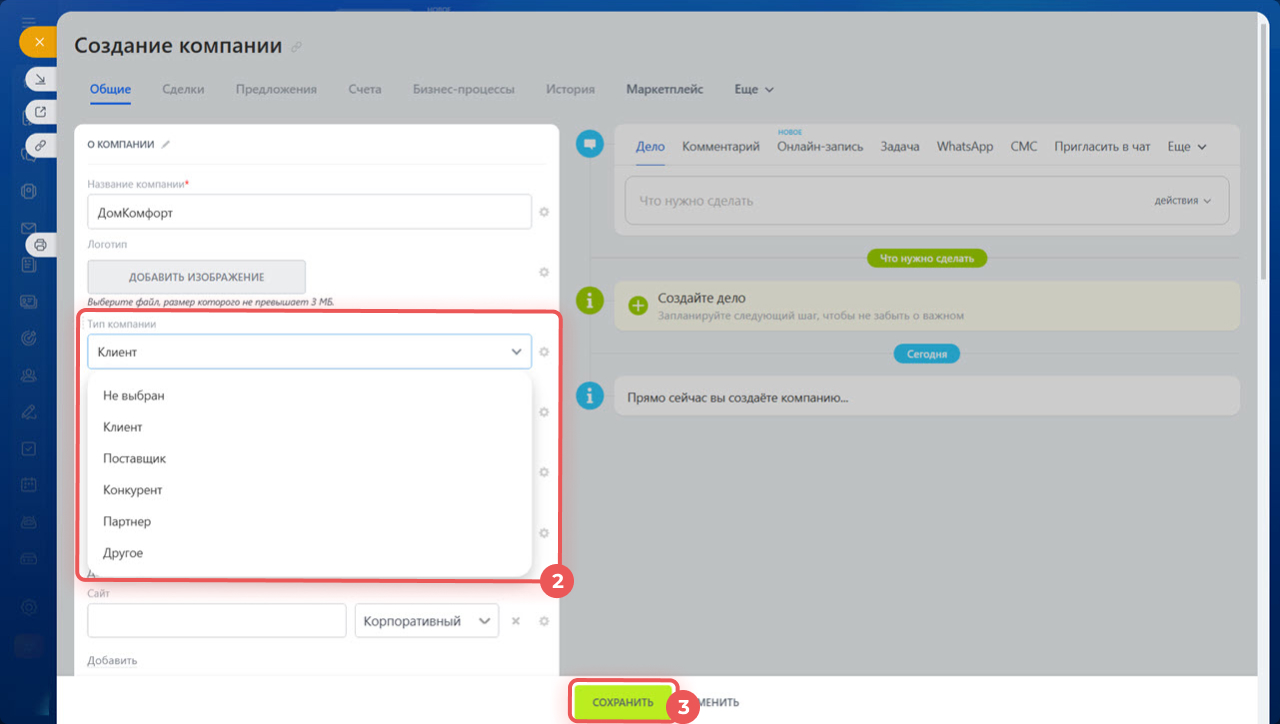Click the print icon on sidebar
This screenshot has width=1280, height=724.
click(x=41, y=244)
